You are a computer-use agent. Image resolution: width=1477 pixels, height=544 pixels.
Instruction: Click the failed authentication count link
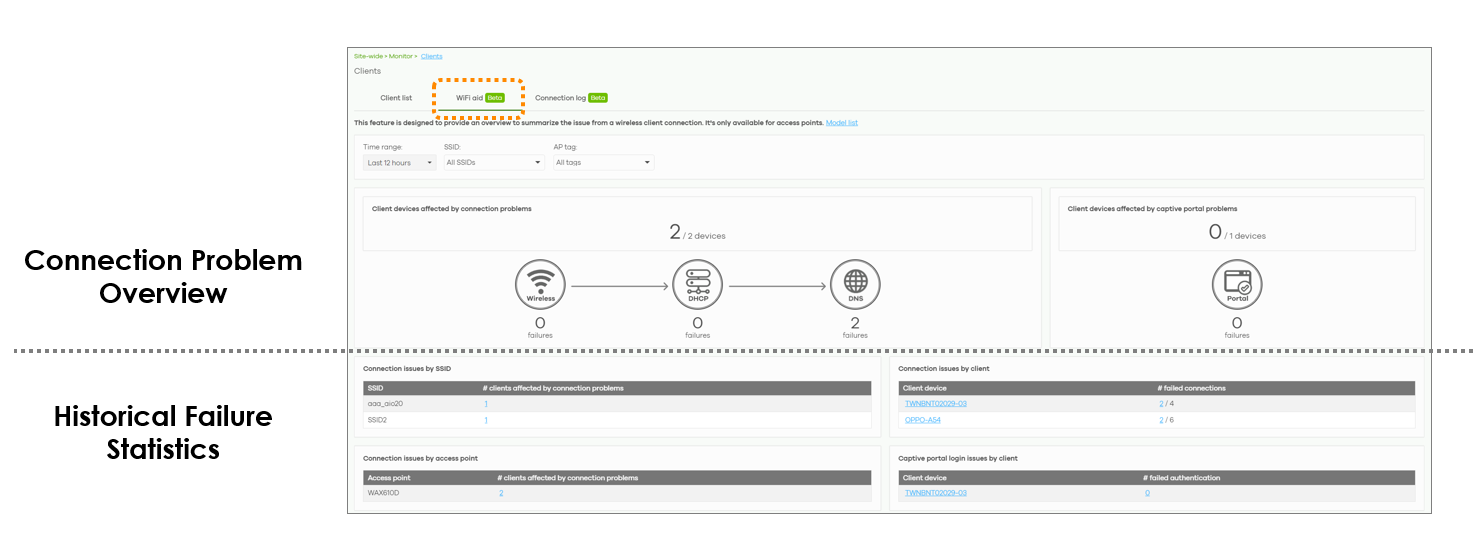pos(1147,493)
